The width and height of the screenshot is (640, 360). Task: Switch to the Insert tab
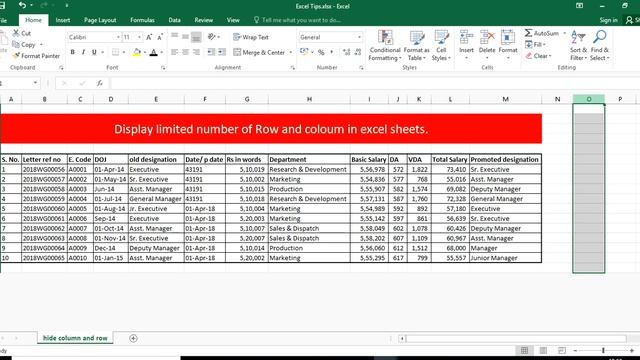62,20
